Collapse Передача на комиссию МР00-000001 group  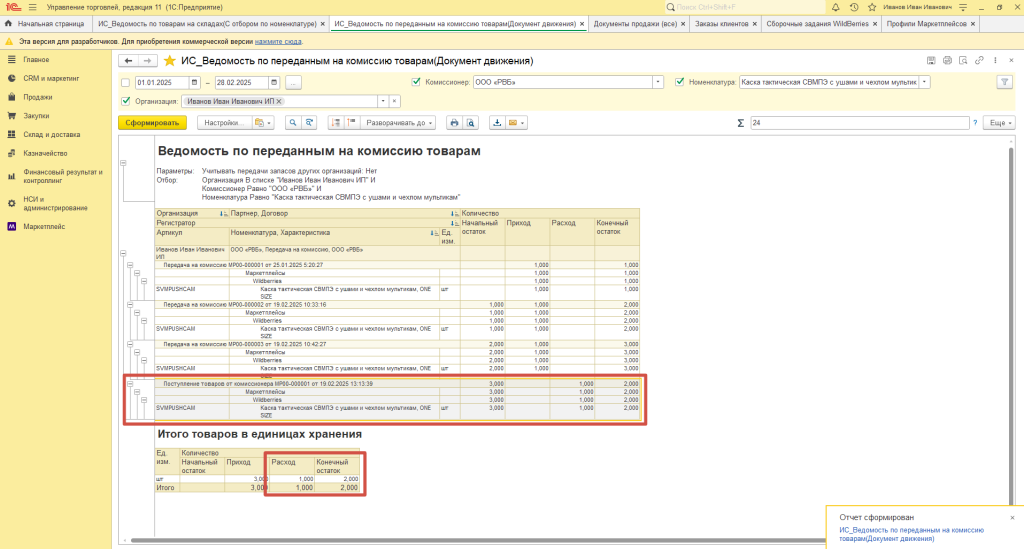coord(130,265)
